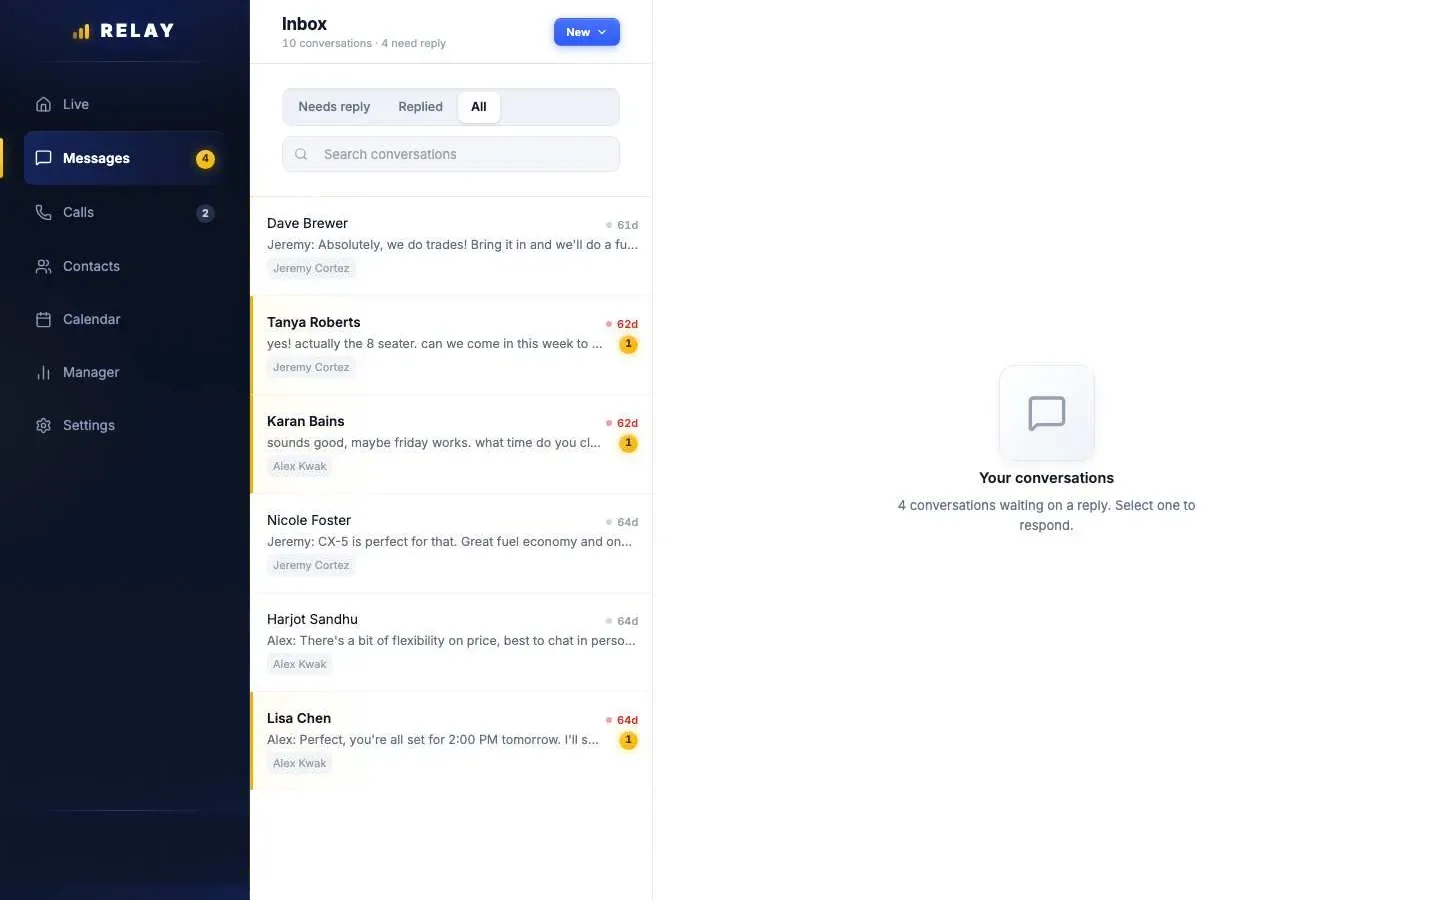Click the search magnifier icon
This screenshot has height=900, width=1440.
tap(301, 154)
